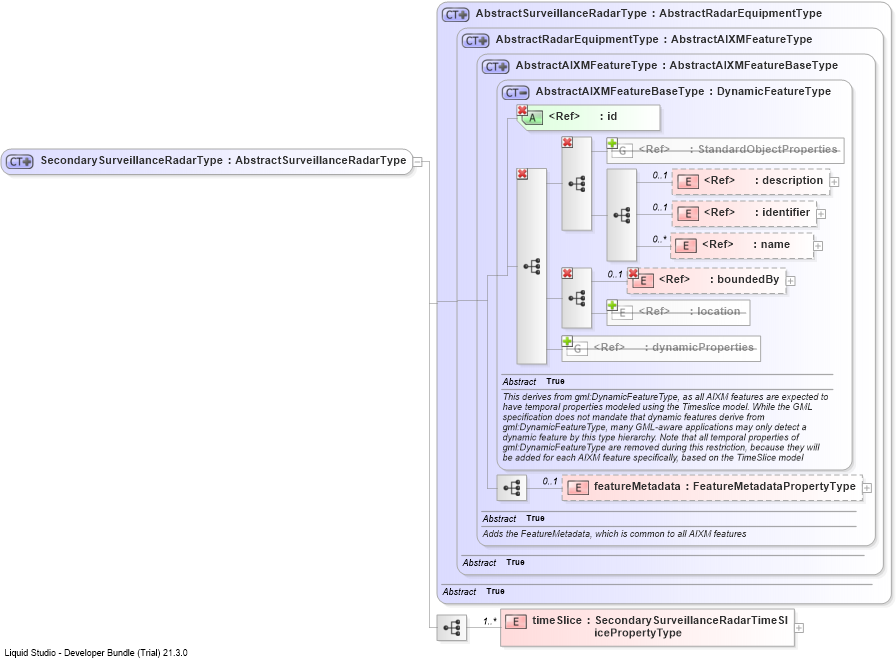Click the struck-through ': location' label
Screen dimensions: 896x658
coord(715,311)
